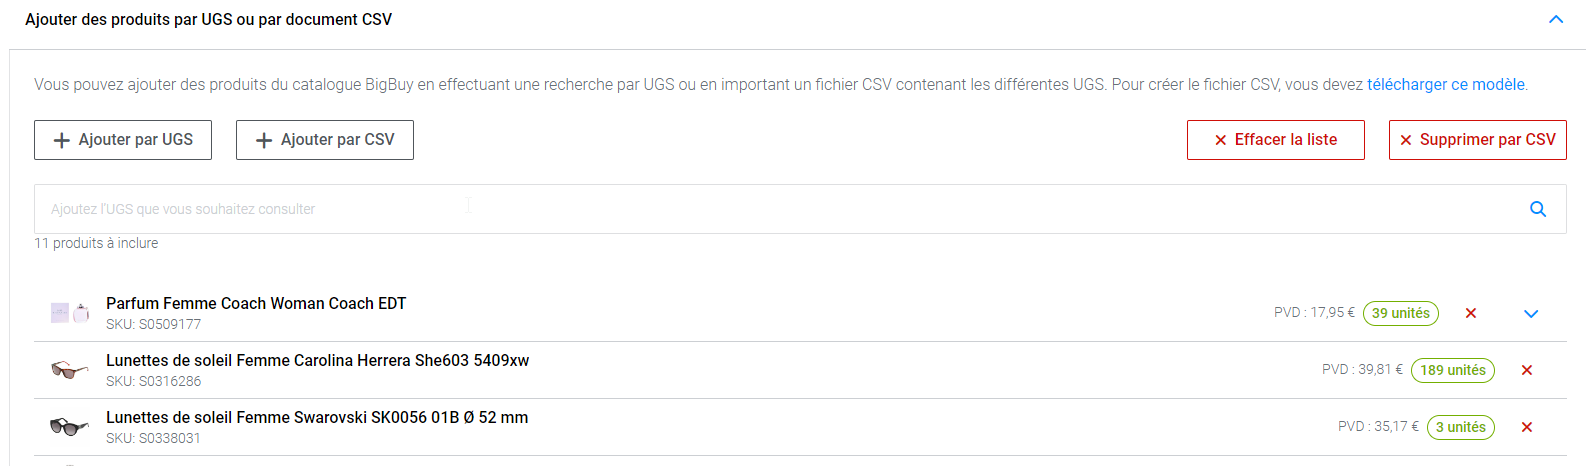This screenshot has width=1586, height=466.
Task: Click the search magnifier icon
Action: pos(1538,209)
